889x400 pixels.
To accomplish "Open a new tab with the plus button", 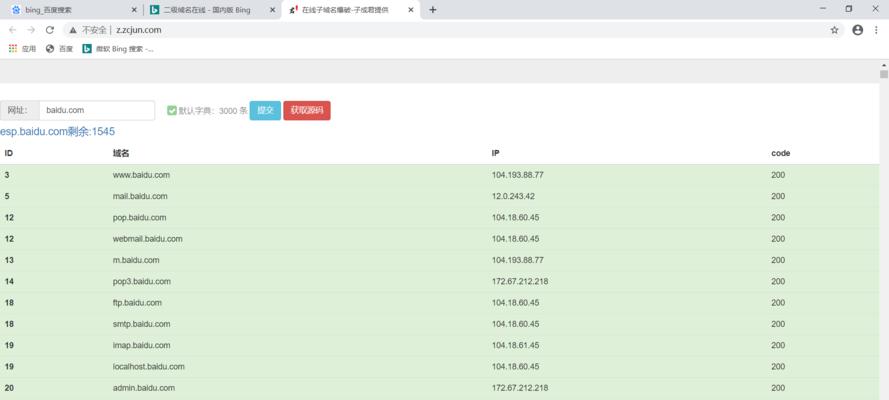I will [433, 10].
